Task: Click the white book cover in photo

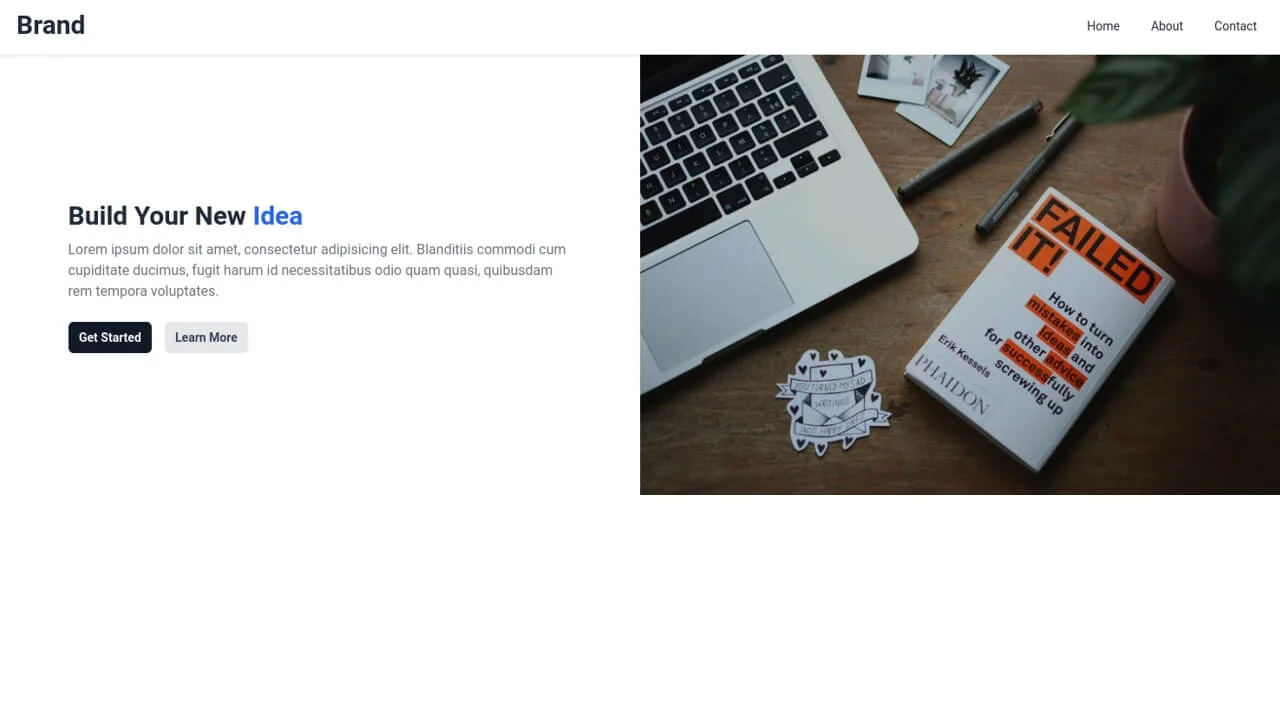Action: point(1040,330)
